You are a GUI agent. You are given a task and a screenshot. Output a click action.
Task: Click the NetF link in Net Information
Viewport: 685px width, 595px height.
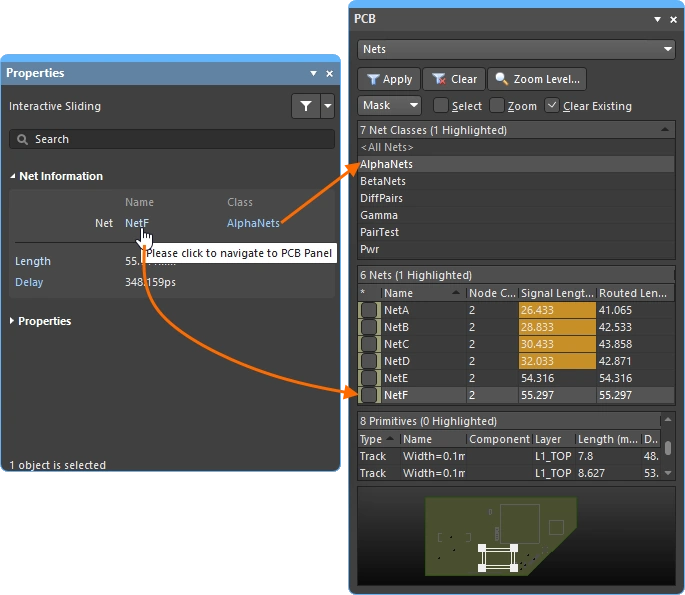(x=137, y=223)
